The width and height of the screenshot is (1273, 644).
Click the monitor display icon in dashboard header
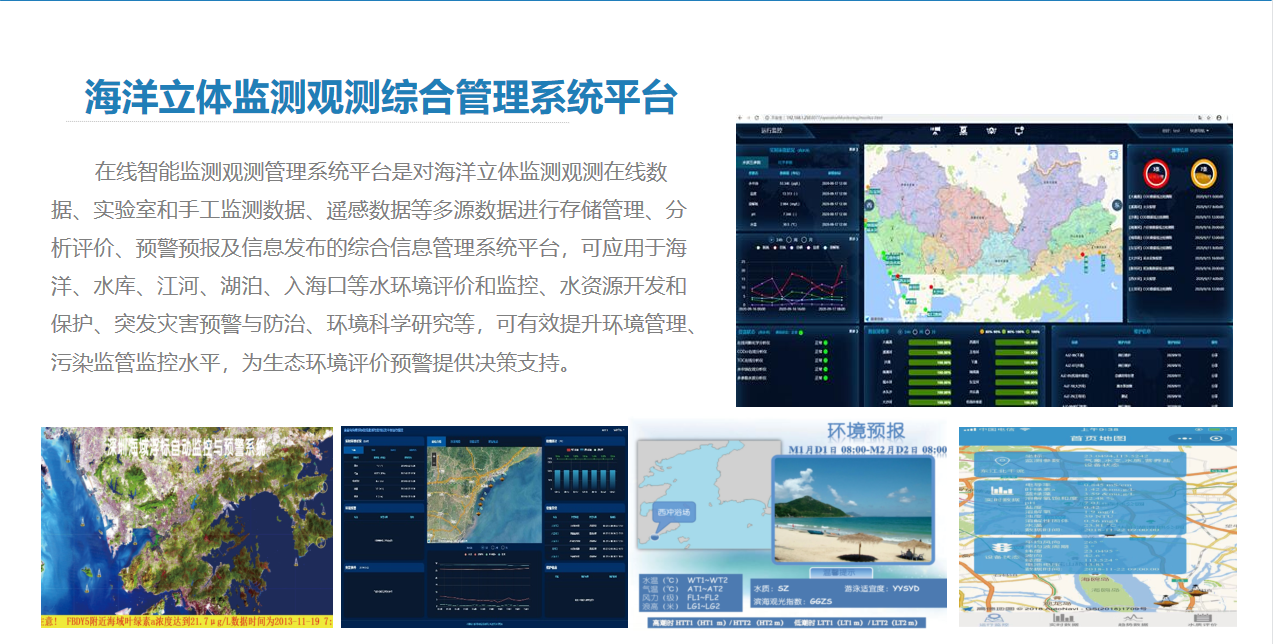1019,130
